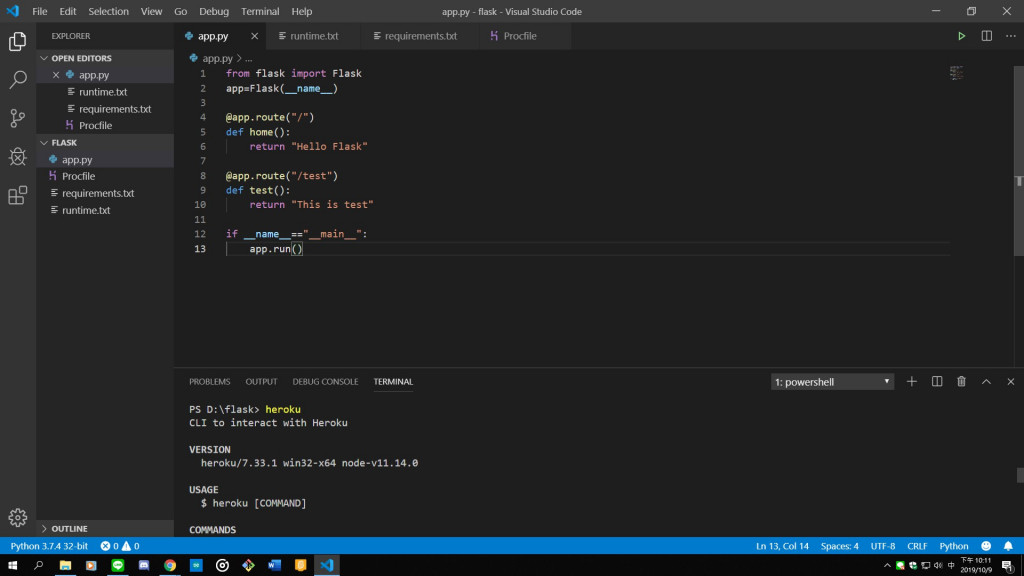Screen dimensions: 1024x576
Task: Click errors and warnings count in status bar
Action: coord(120,546)
